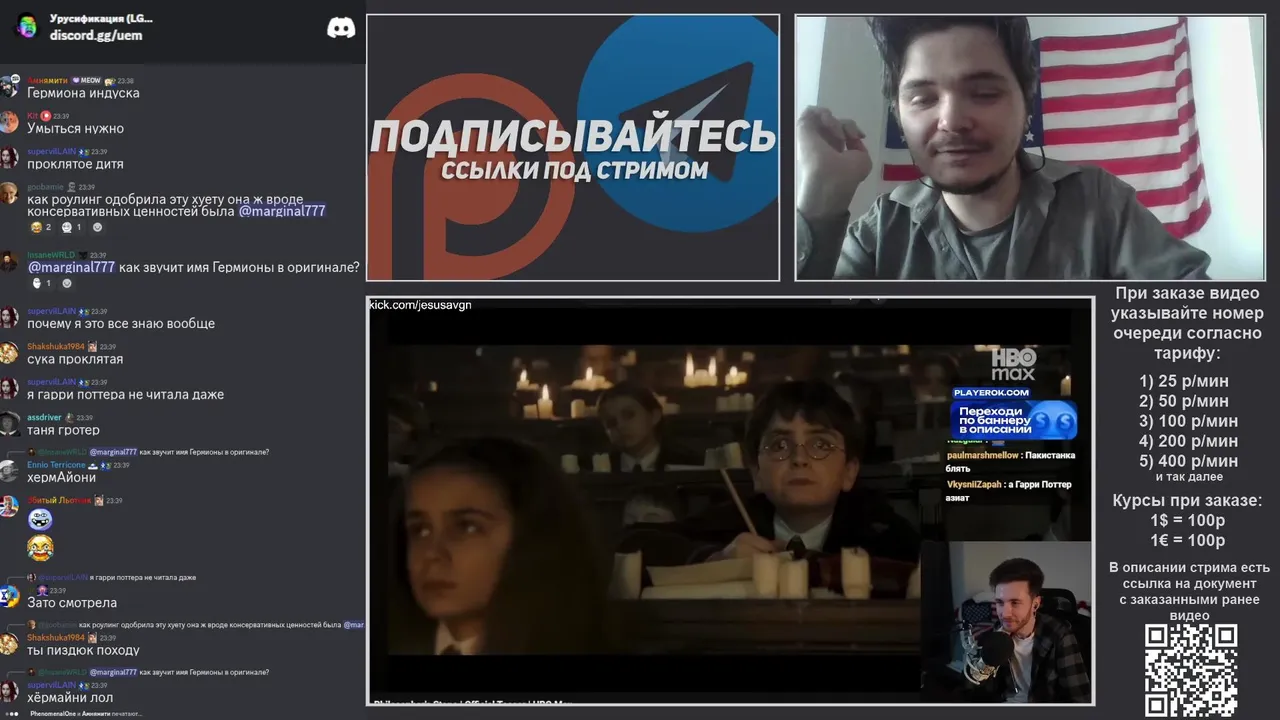The width and height of the screenshot is (1280, 720).
Task: Click the Ennio Terricone username
Action: (x=57, y=465)
